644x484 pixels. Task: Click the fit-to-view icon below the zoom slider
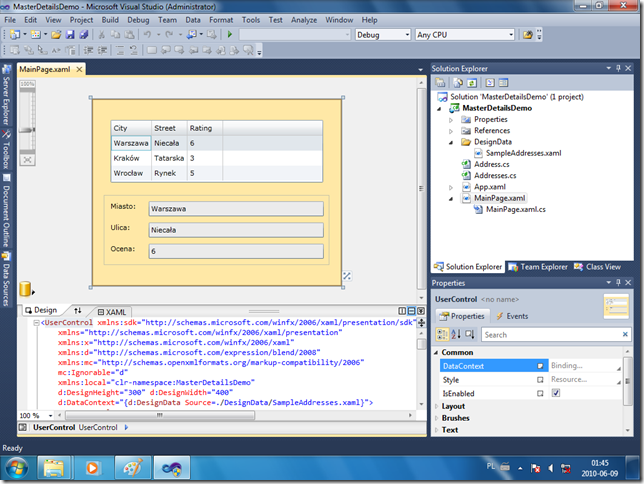[28, 160]
